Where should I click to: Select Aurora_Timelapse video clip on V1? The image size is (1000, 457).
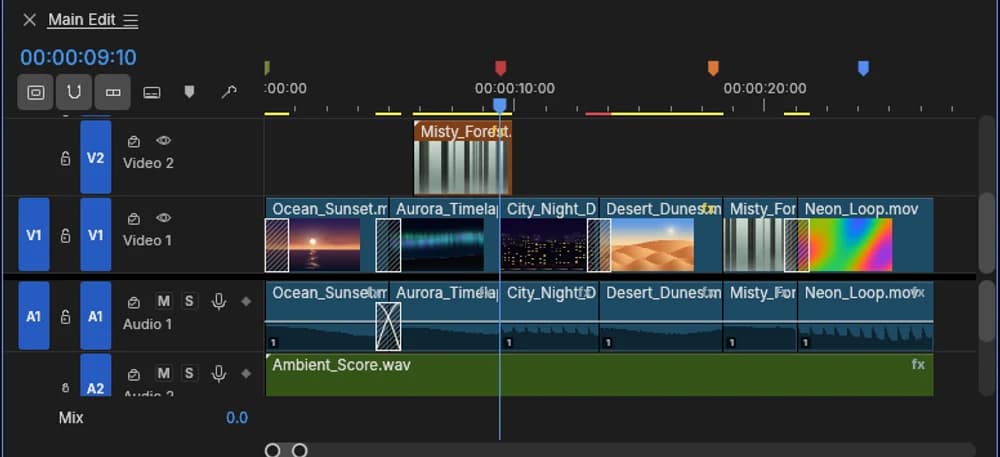444,235
